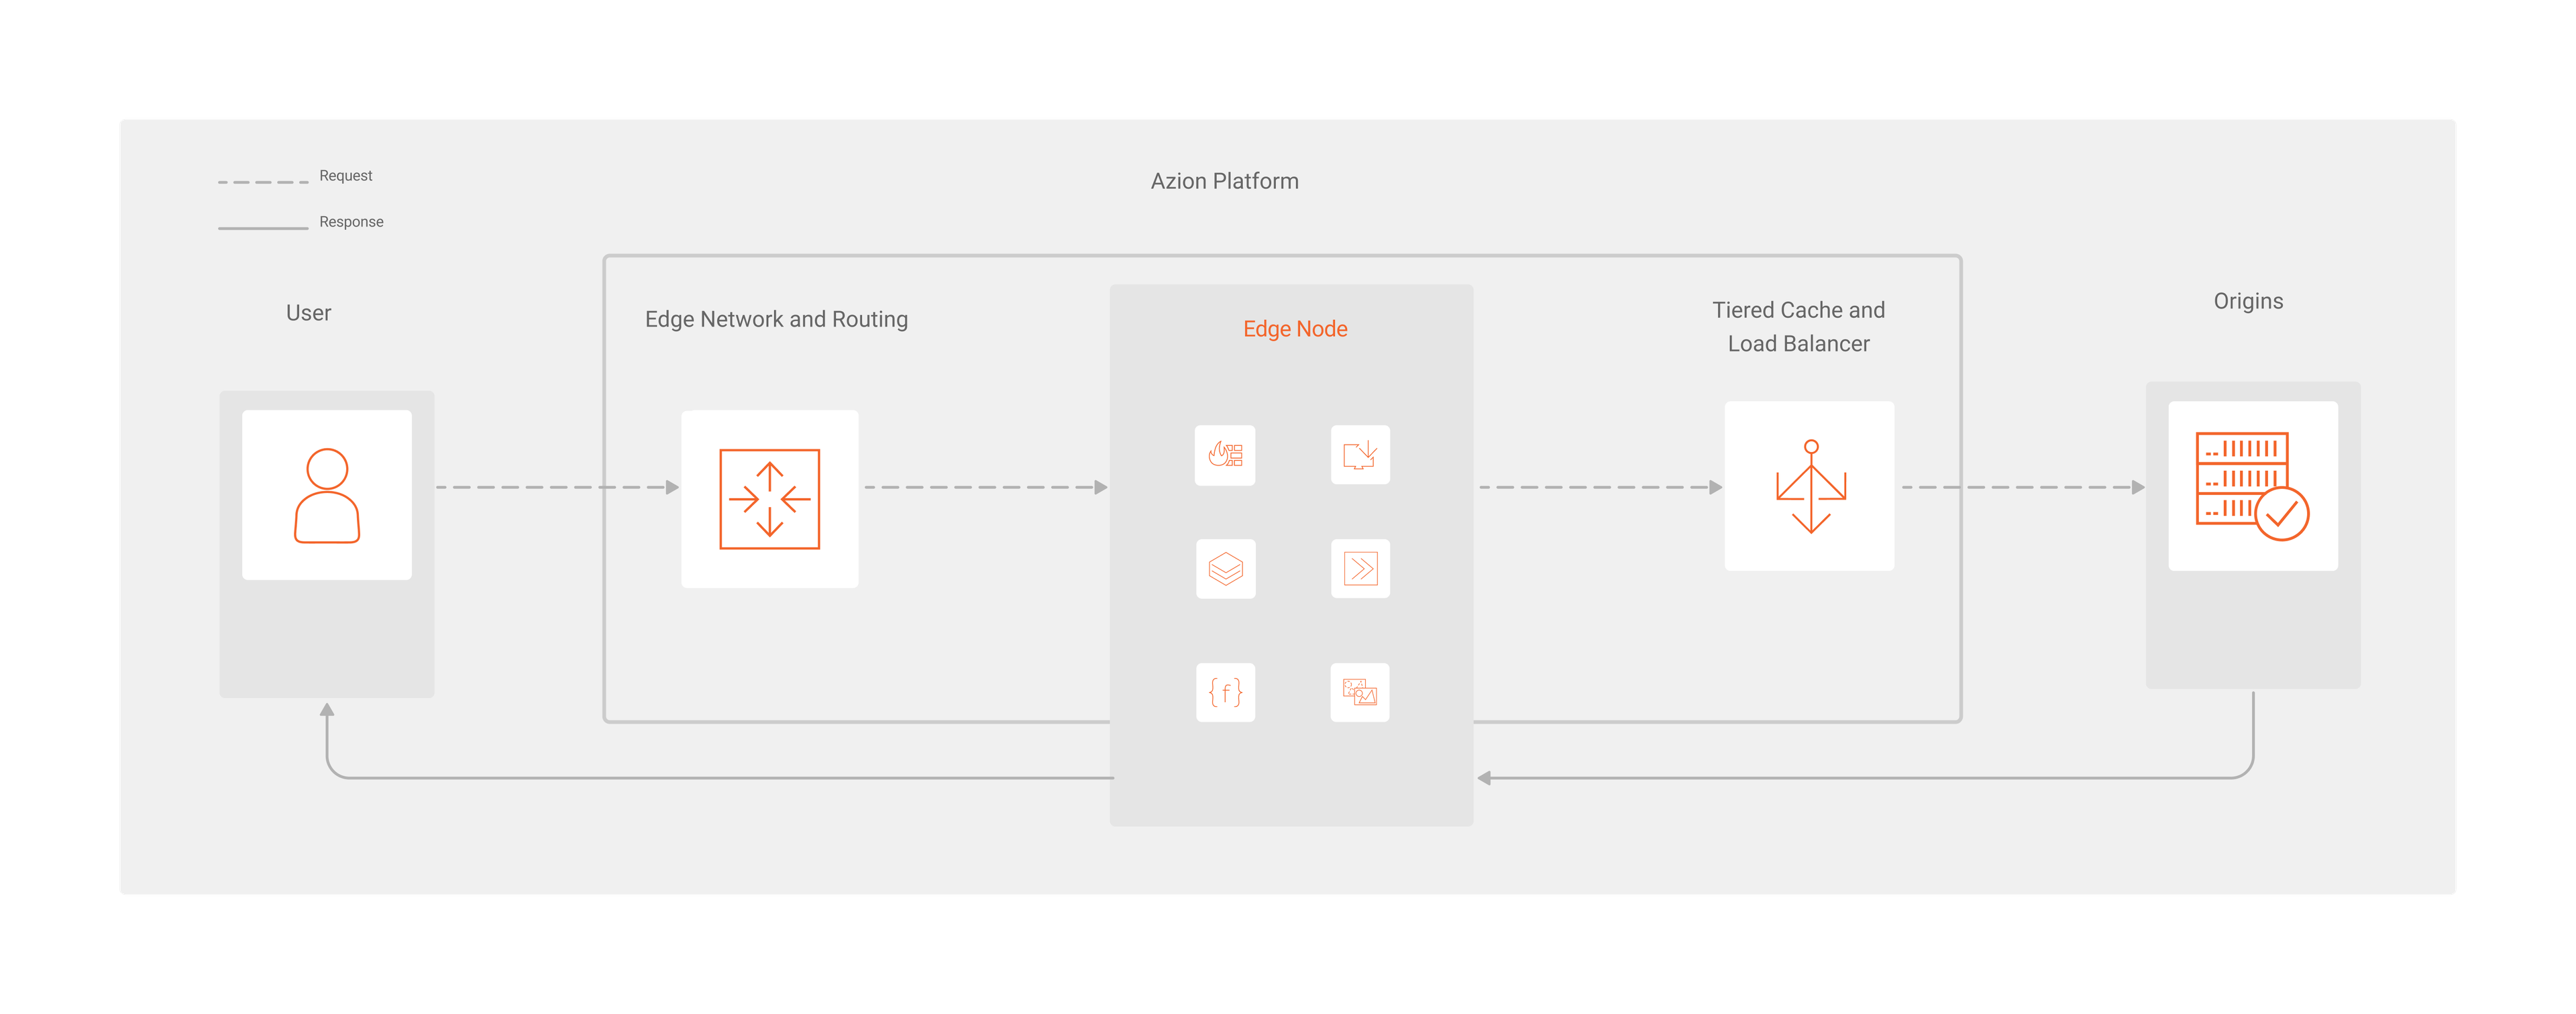The height and width of the screenshot is (1014, 2576).
Task: Click 'Tiered Cache and Load Balancer' label
Action: pos(1798,327)
